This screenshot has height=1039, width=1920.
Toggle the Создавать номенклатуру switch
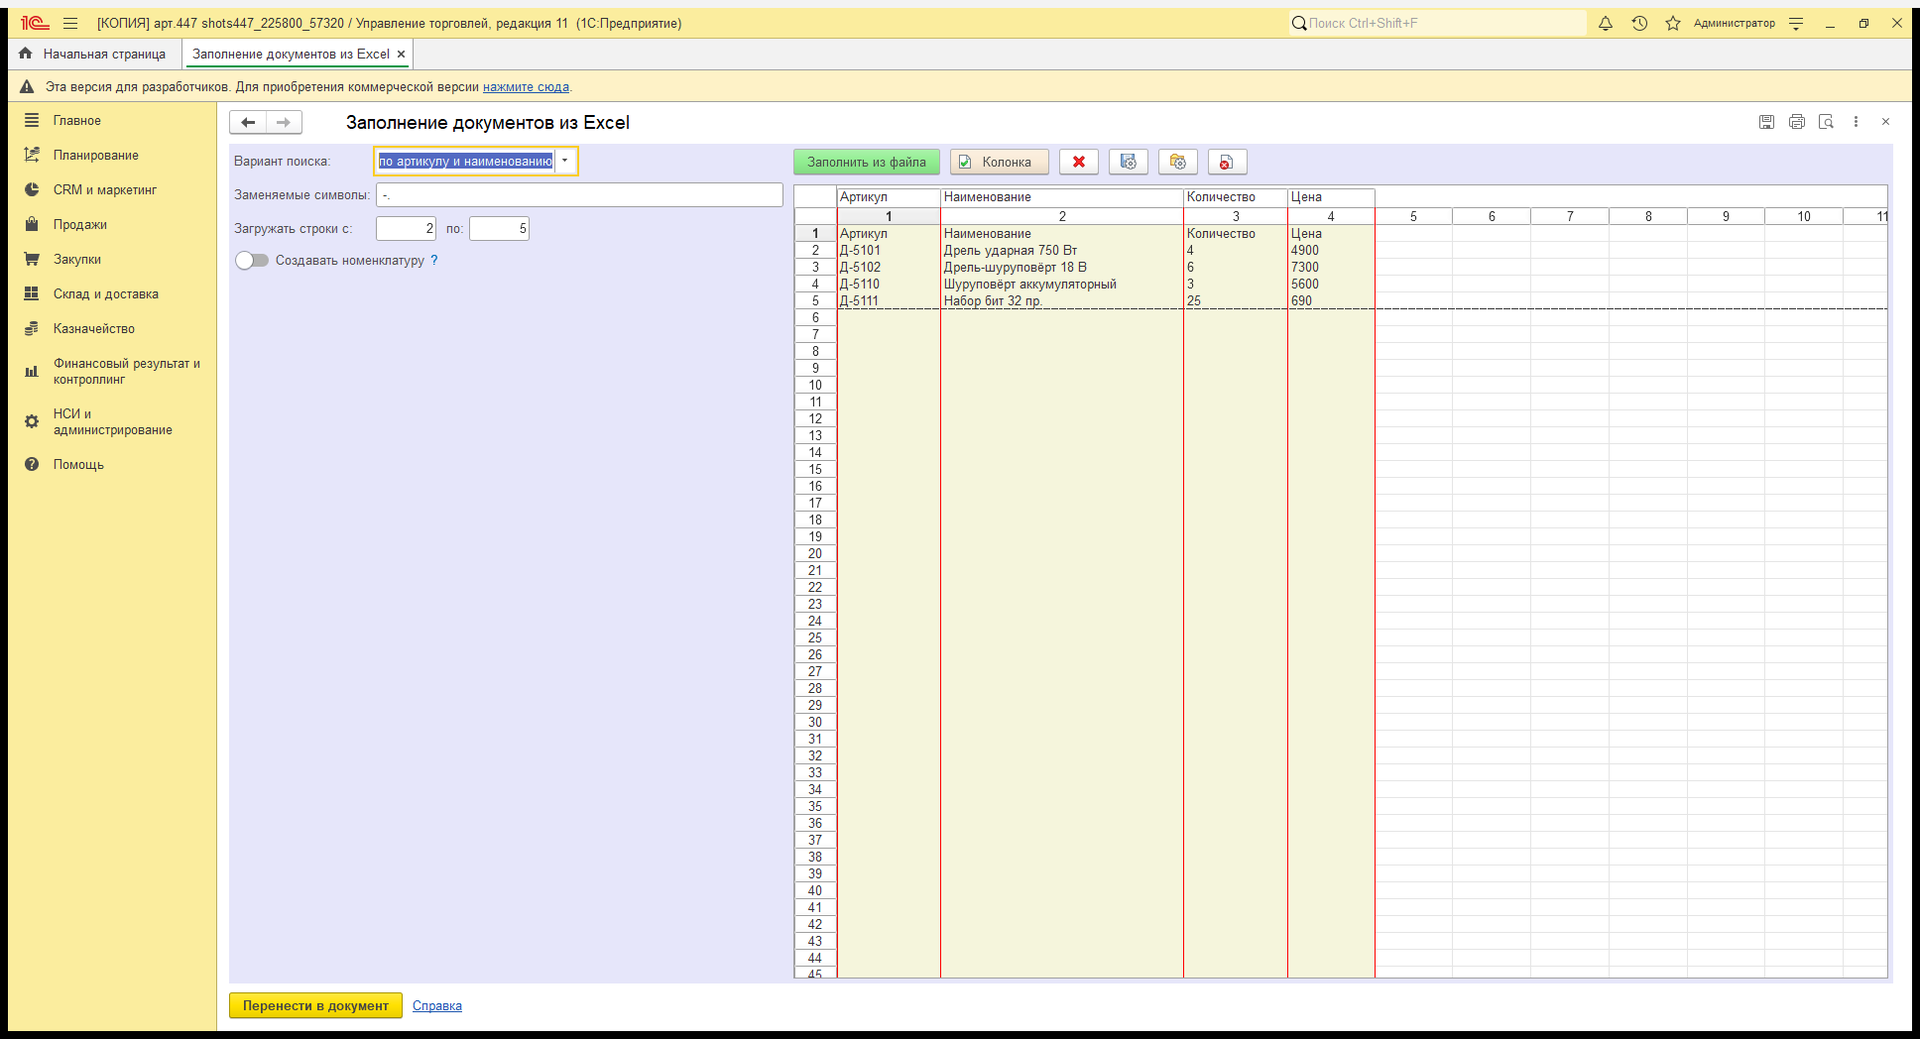click(252, 260)
